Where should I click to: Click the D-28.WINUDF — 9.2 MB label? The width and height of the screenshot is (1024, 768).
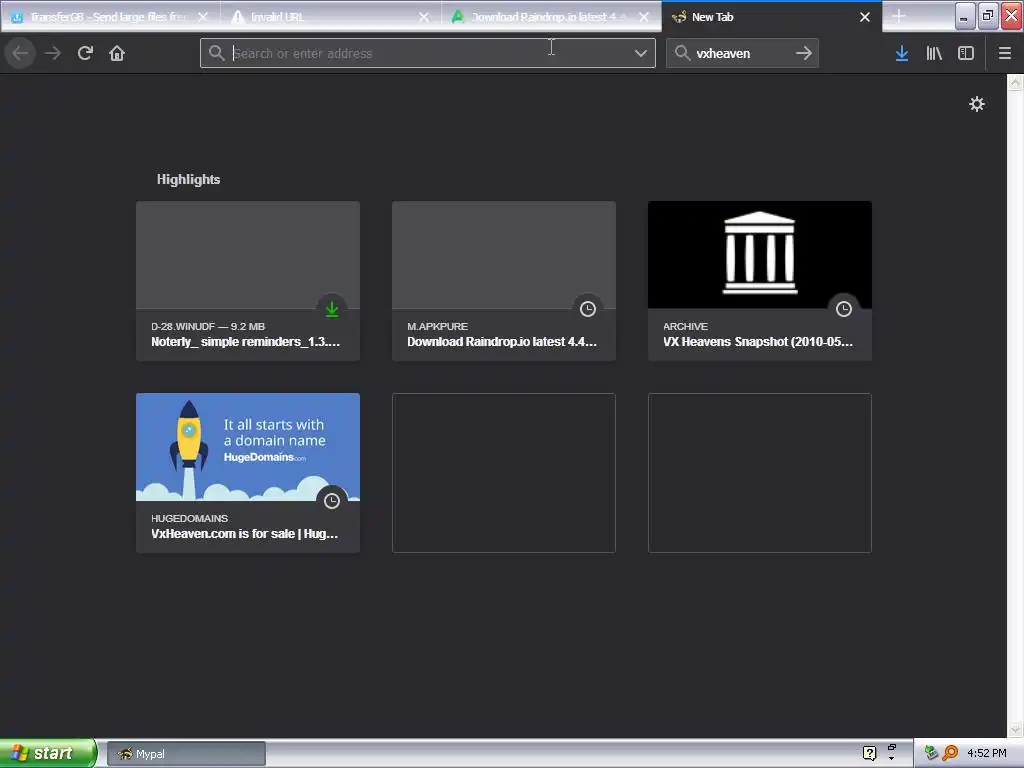point(208,327)
